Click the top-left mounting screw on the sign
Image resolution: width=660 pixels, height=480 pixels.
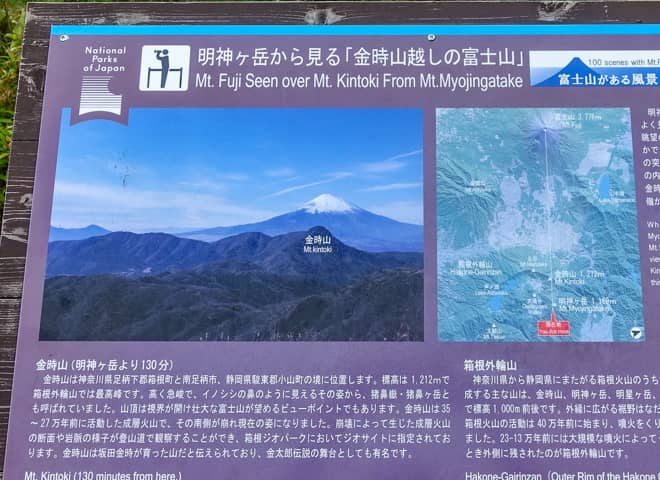(64, 38)
